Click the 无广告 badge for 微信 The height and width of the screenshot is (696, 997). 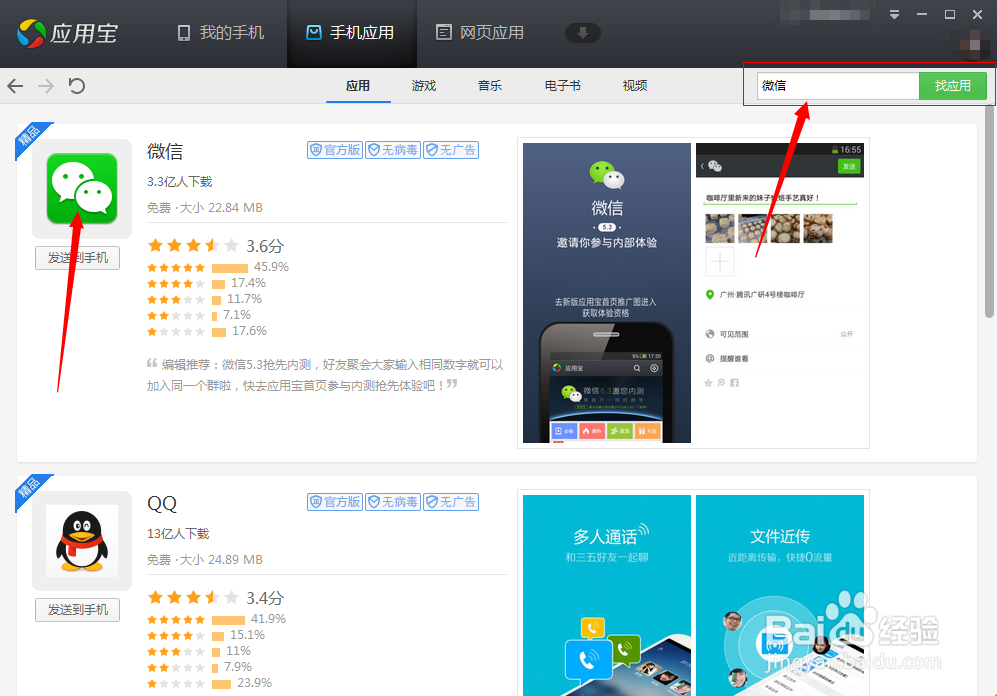pyautogui.click(x=451, y=150)
